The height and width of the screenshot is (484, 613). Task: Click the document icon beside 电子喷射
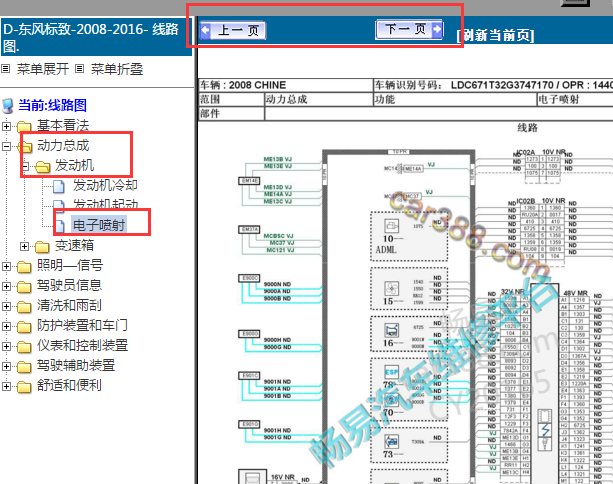tap(60, 226)
